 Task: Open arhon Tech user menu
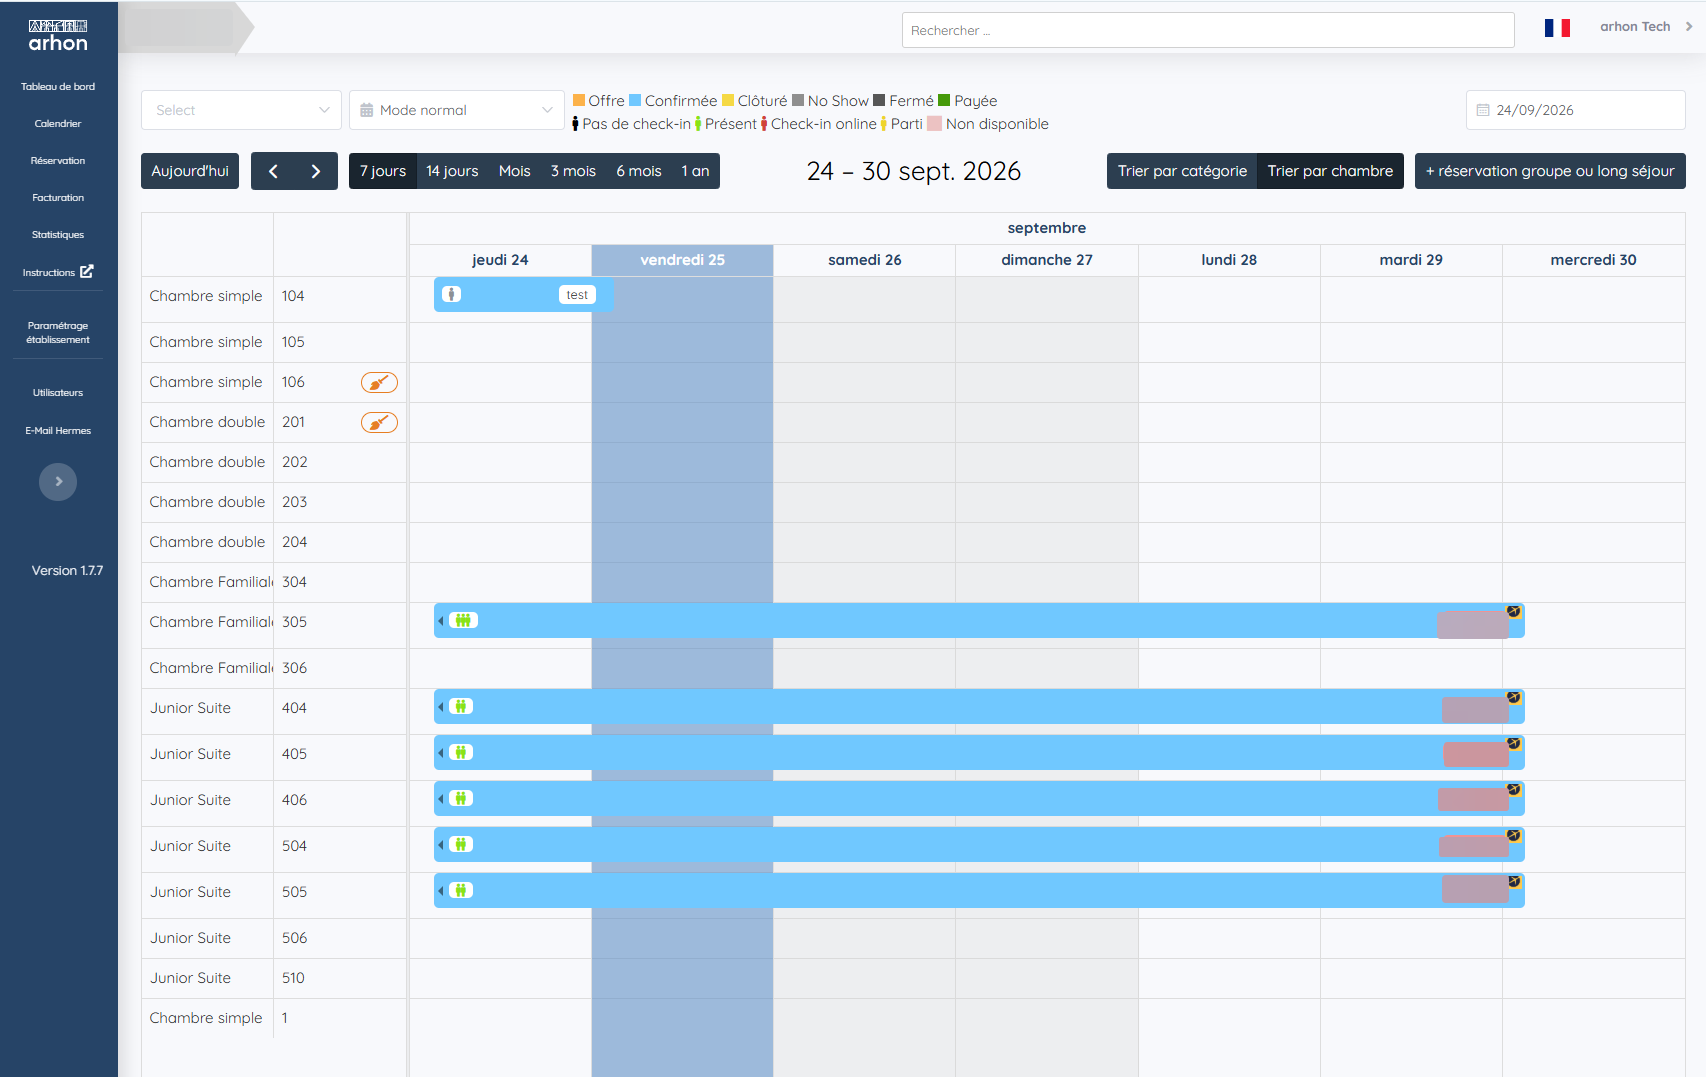pos(1646,27)
